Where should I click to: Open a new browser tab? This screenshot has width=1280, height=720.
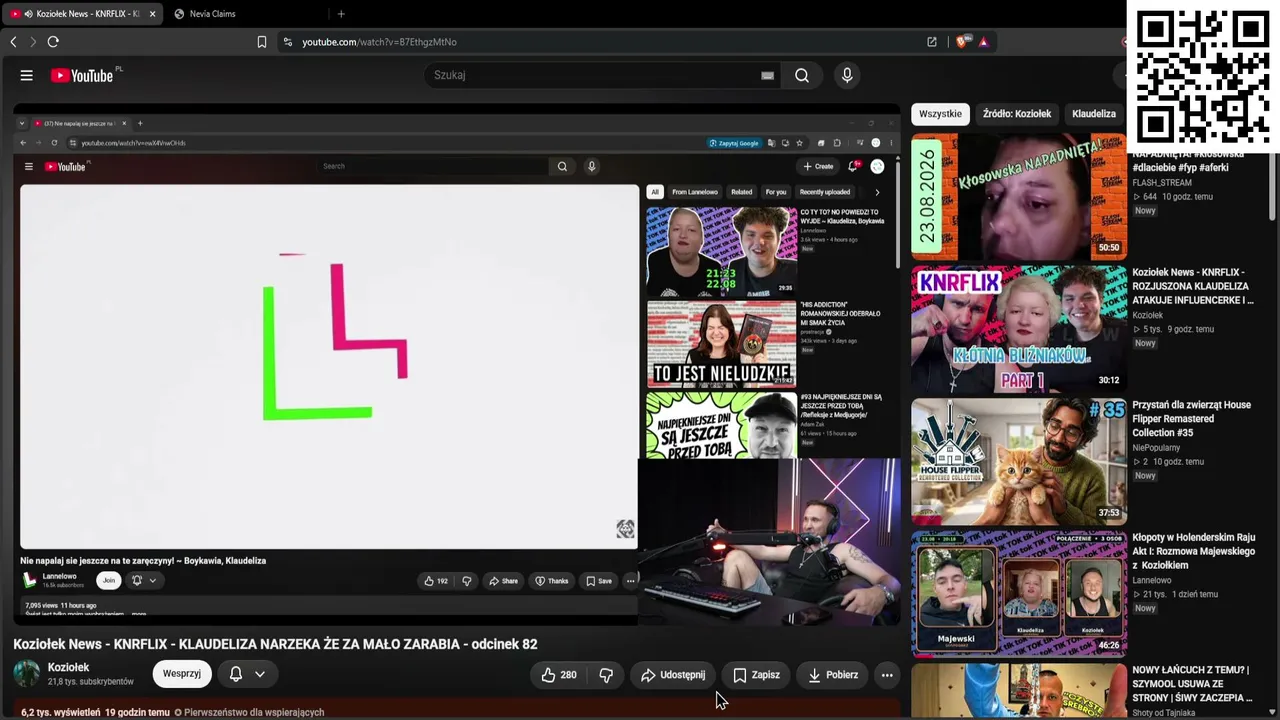click(341, 14)
